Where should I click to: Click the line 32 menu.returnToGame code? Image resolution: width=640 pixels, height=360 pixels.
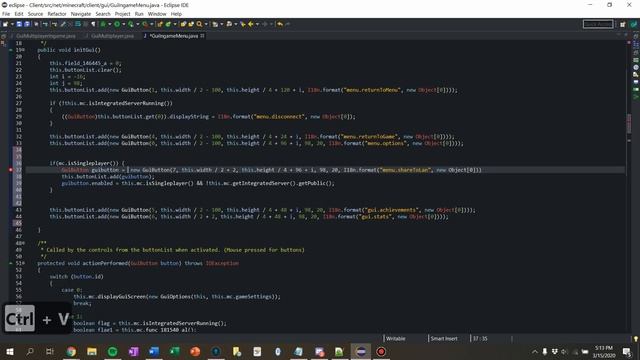[x=252, y=137]
